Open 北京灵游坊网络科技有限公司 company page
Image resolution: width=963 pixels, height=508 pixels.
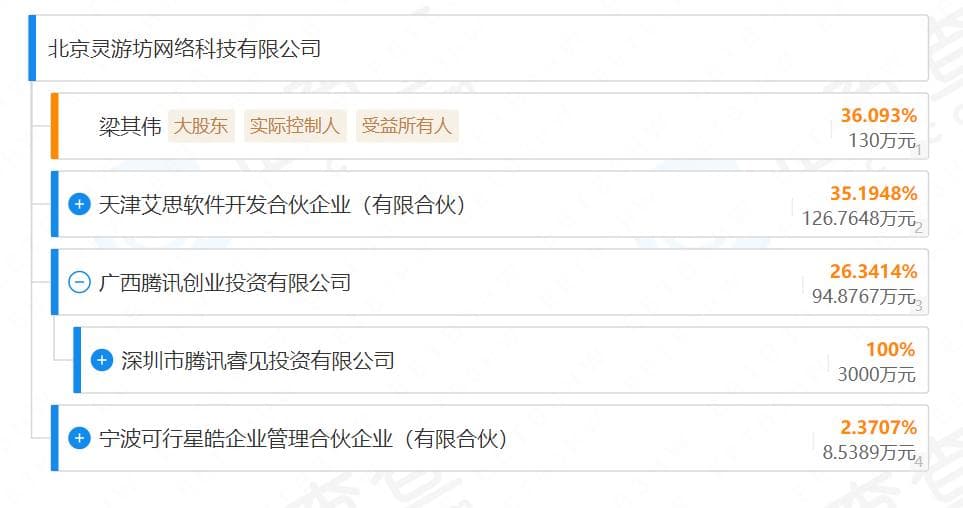pos(184,48)
